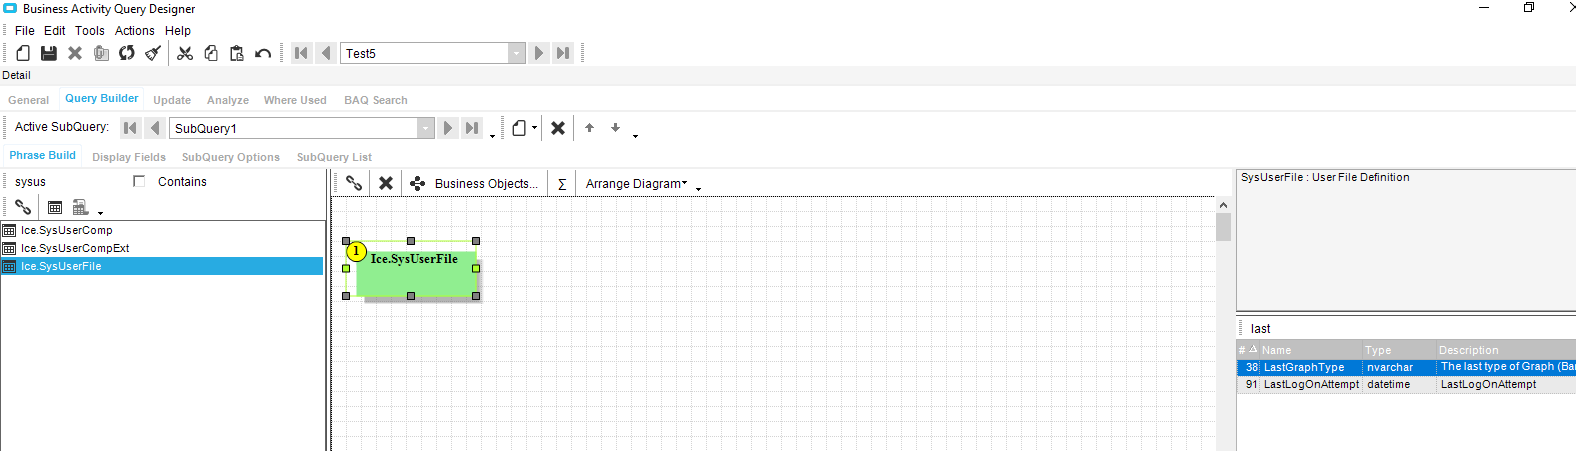Select Ice.SysUserComp in the table list

coord(162,230)
